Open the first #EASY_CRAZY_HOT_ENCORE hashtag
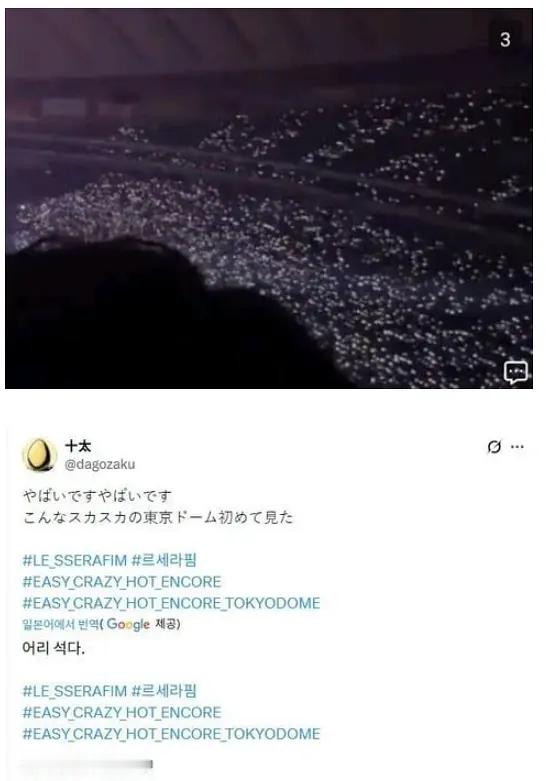546x781 pixels. [x=122, y=582]
